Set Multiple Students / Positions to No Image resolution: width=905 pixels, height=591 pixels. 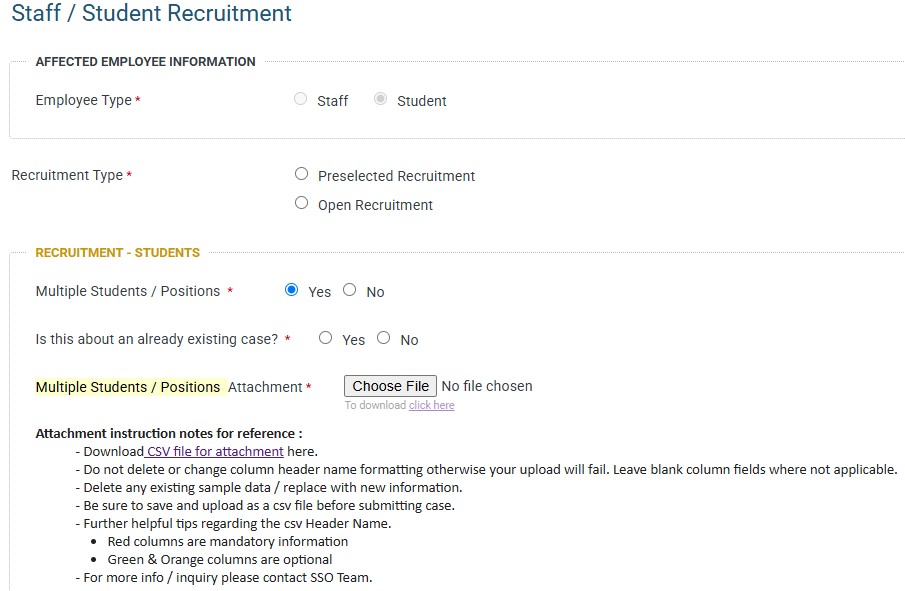click(x=349, y=290)
